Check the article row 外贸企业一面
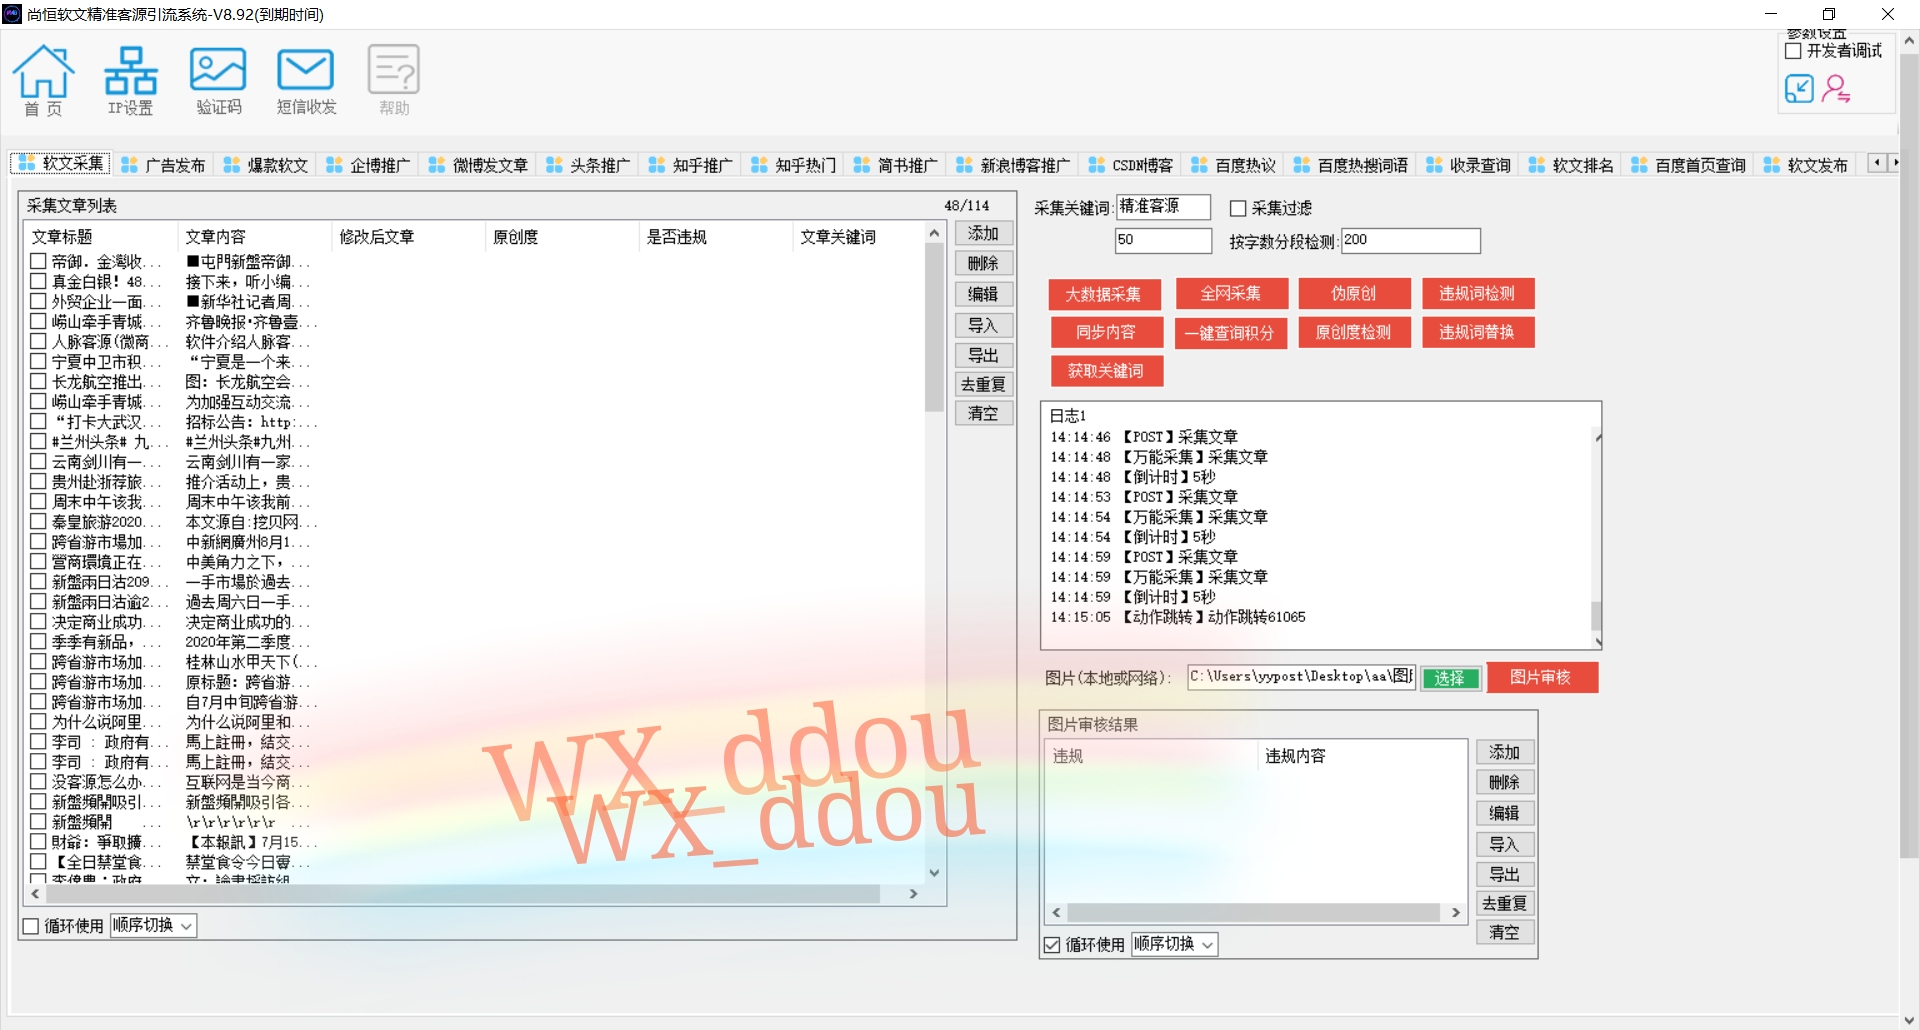 (38, 301)
